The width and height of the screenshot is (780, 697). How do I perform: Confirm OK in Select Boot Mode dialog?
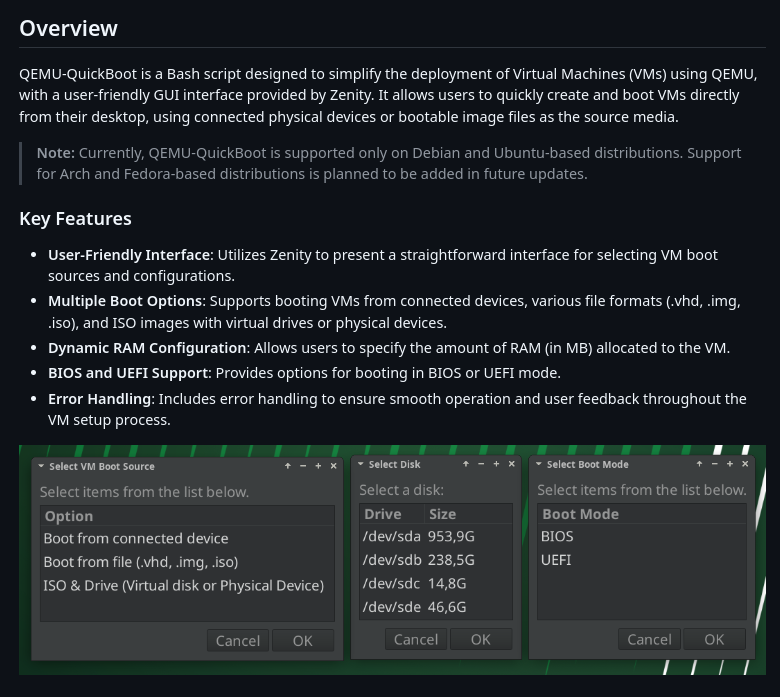click(x=714, y=639)
